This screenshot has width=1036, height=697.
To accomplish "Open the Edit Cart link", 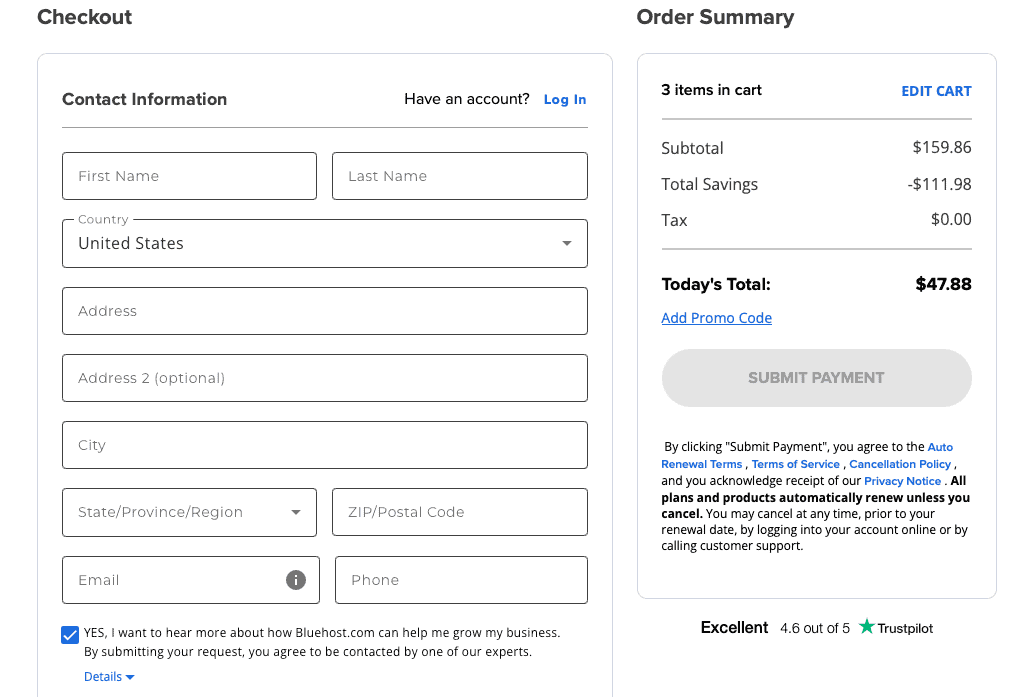I will coord(936,91).
